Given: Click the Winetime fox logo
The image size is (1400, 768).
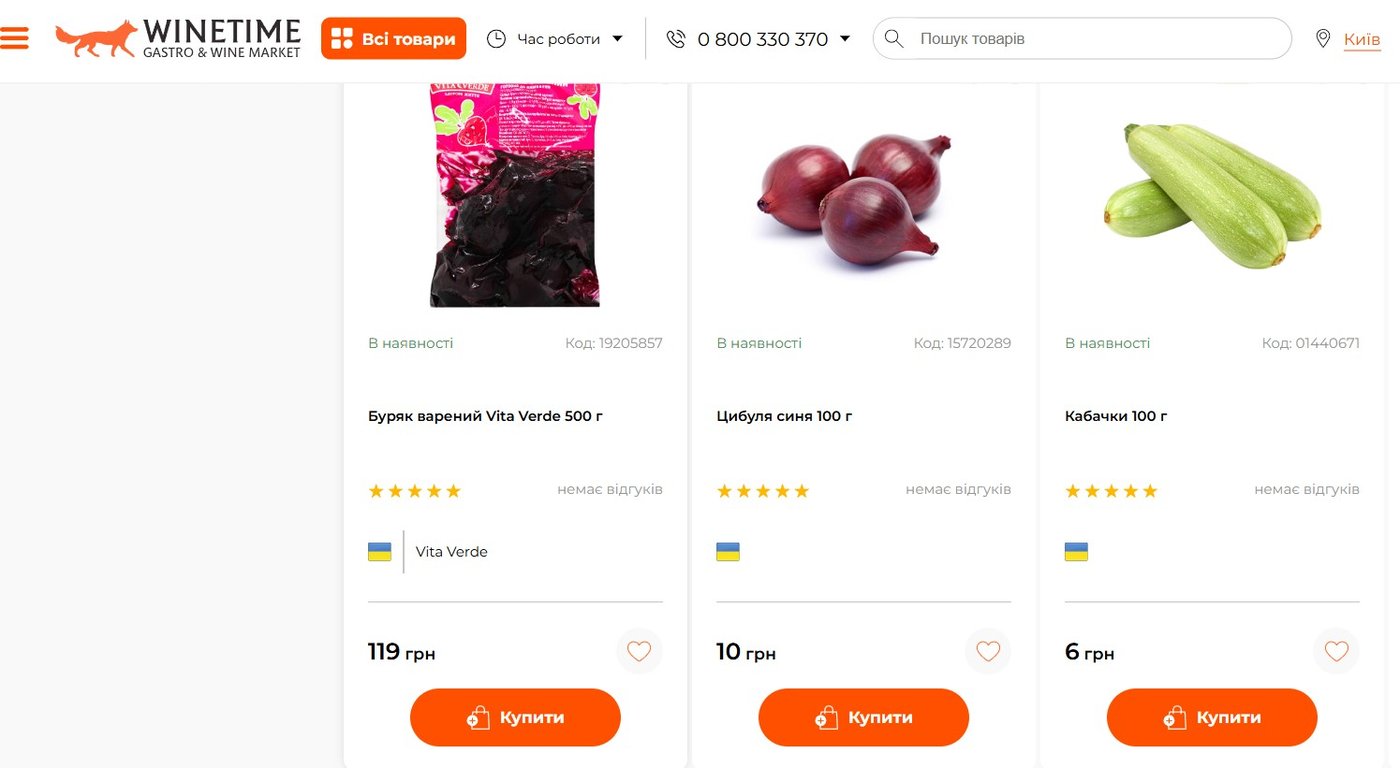Looking at the screenshot, I should tap(97, 38).
